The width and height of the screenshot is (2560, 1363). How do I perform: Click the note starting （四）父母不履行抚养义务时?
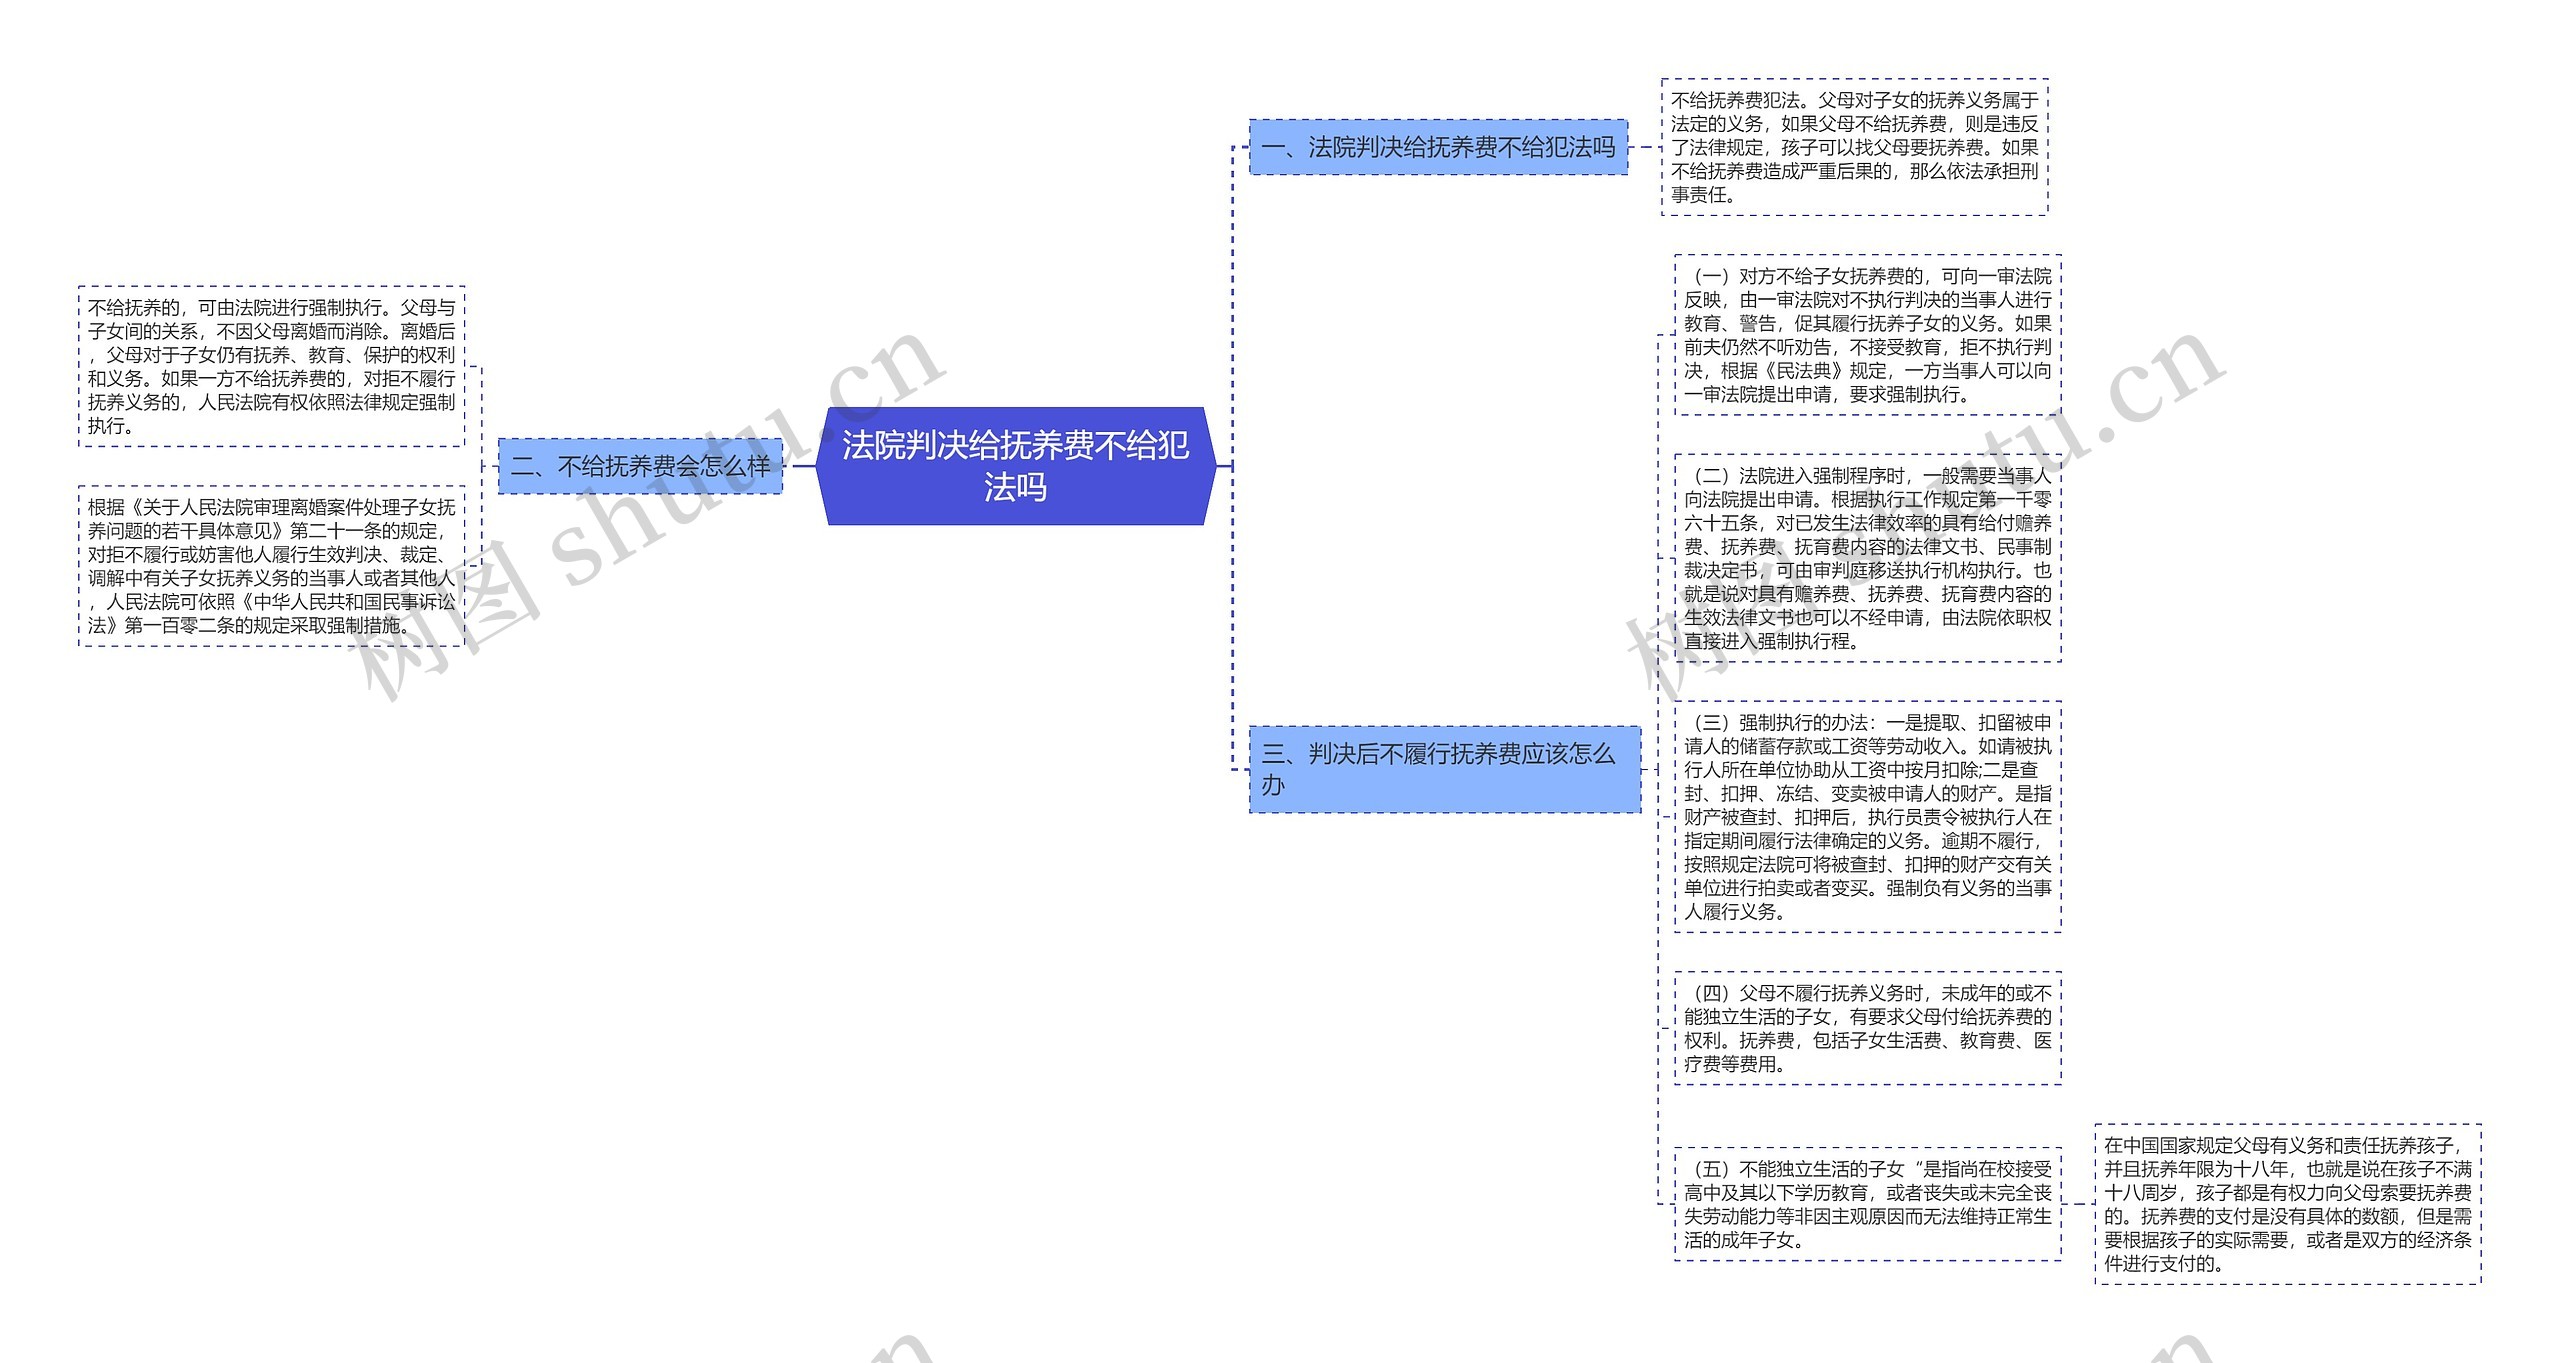point(1867,1028)
